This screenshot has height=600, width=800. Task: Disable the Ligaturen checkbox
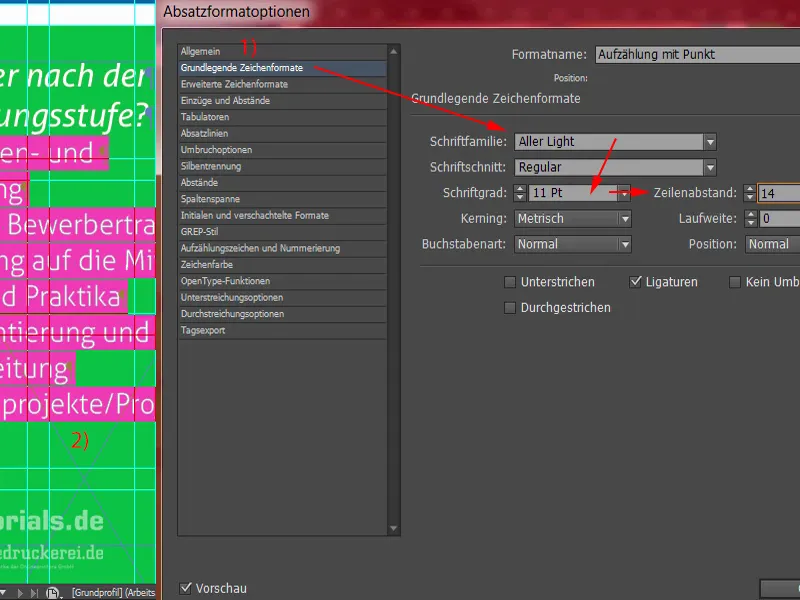click(635, 282)
